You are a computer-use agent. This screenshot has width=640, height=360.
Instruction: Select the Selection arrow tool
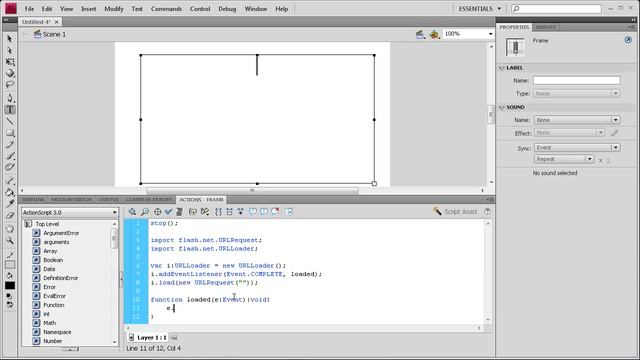[10, 39]
